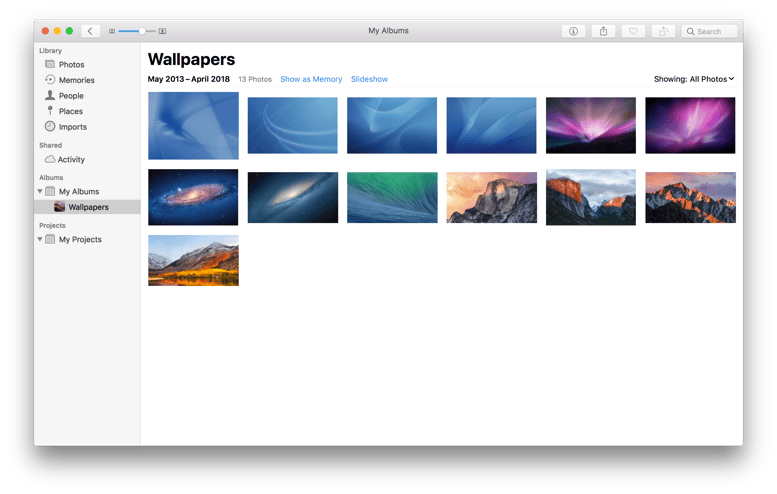Image resolution: width=777 pixels, height=494 pixels.
Task: Open Imports clock icon in sidebar
Action: pyautogui.click(x=50, y=126)
